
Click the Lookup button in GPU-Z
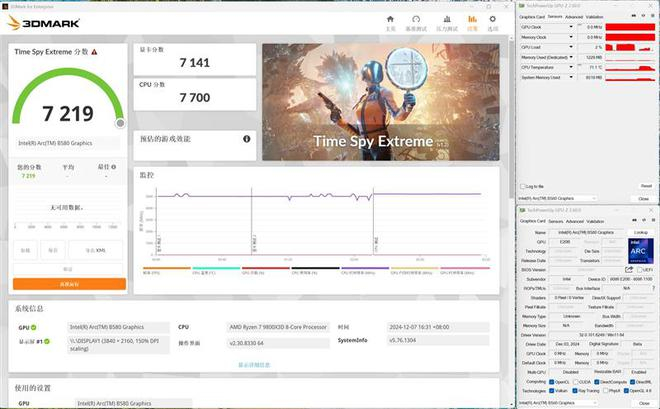[x=640, y=231]
